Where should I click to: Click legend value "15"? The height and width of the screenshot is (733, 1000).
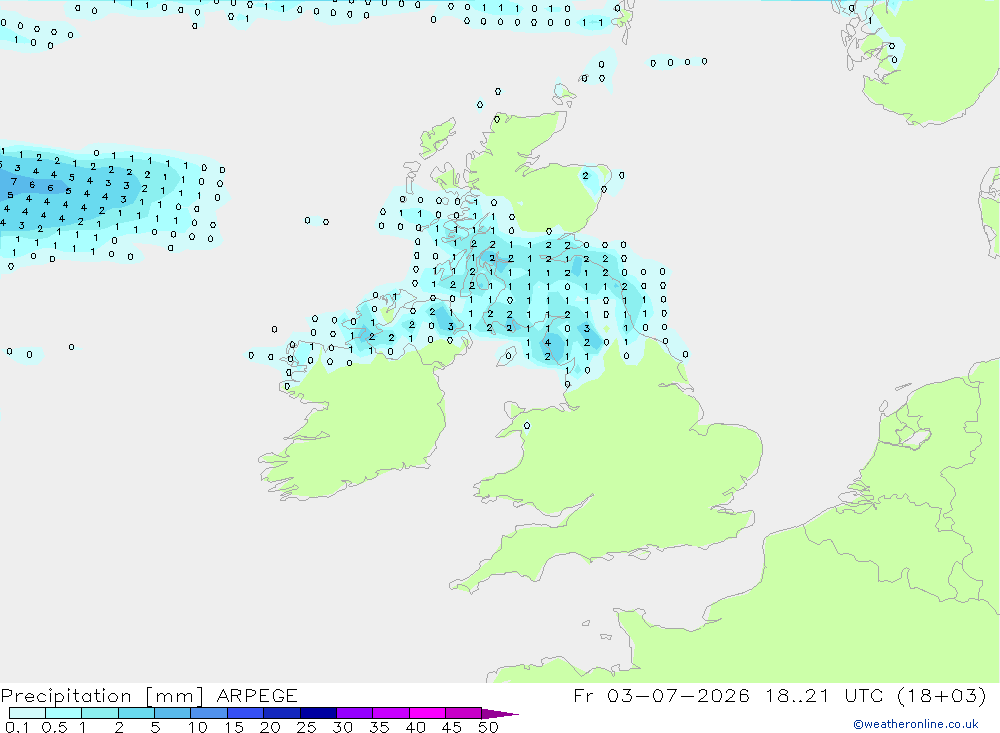click(233, 727)
